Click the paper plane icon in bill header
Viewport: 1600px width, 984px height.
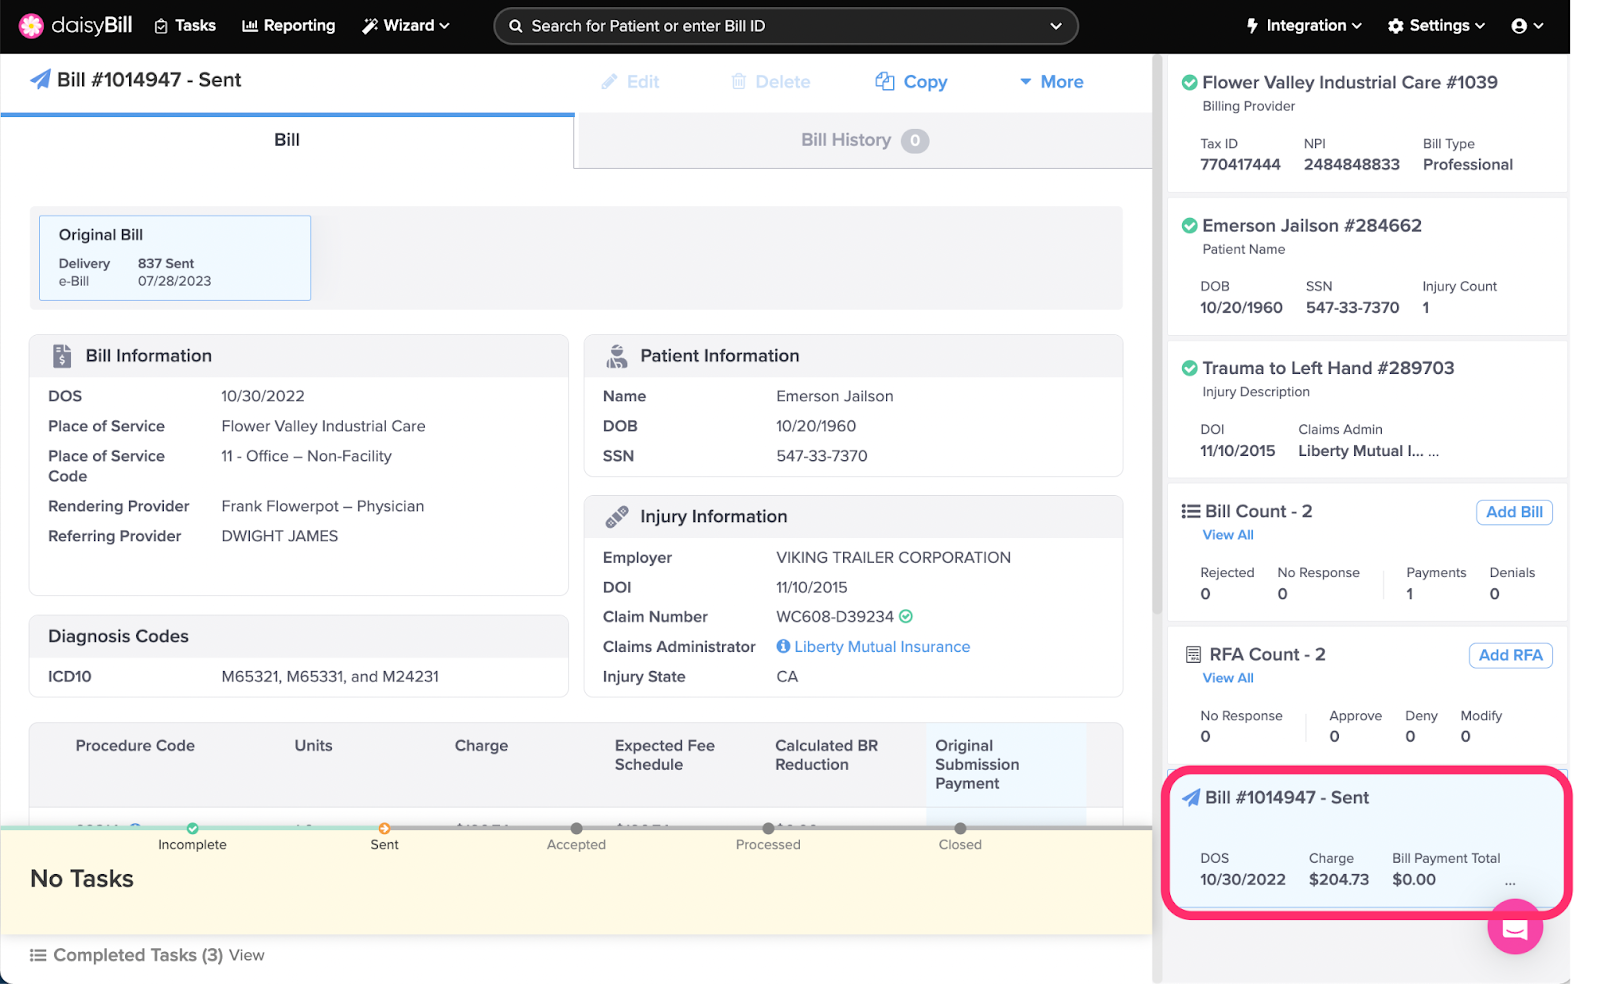click(40, 80)
